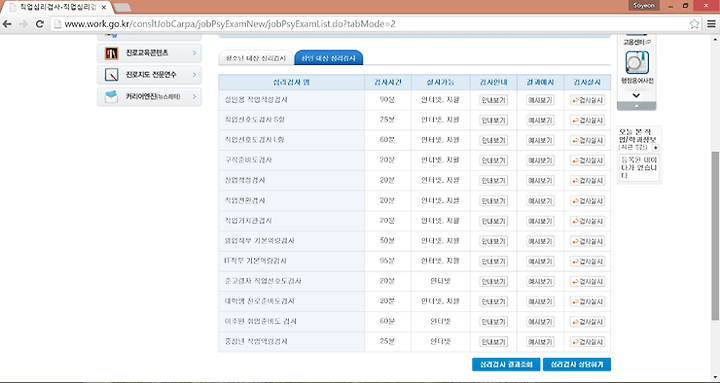The height and width of the screenshot is (383, 720).
Task: Click the 심리검사 명 column header
Action: (x=292, y=82)
